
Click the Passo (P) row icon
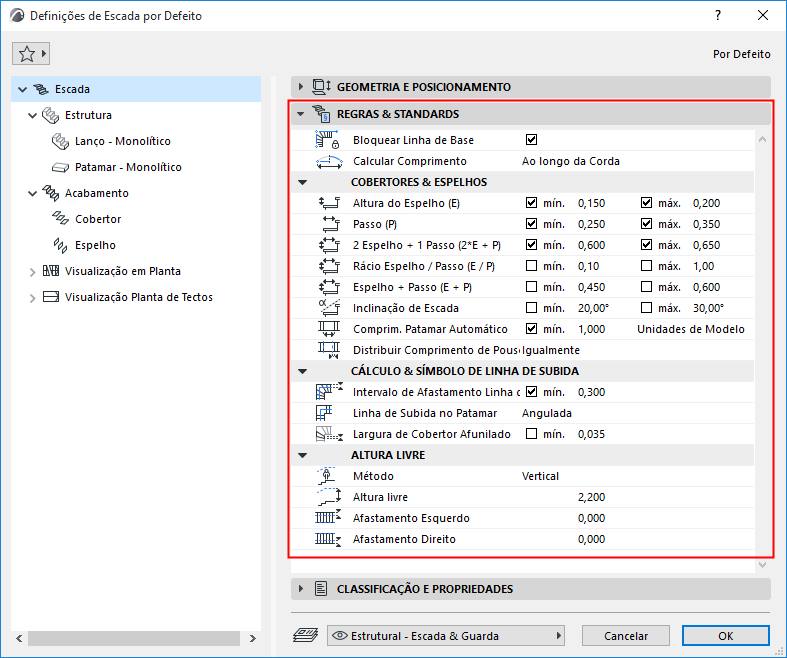[x=331, y=224]
